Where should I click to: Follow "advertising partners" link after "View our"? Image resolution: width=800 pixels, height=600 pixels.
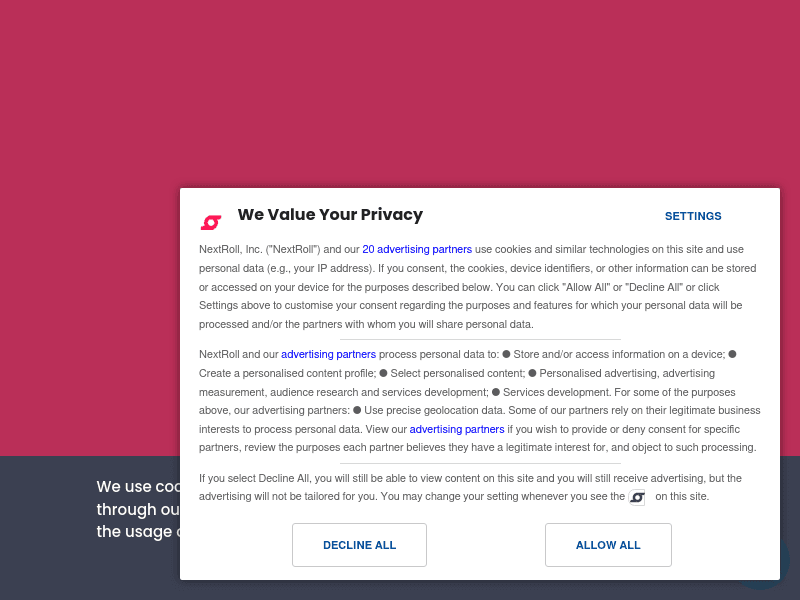pos(457,429)
